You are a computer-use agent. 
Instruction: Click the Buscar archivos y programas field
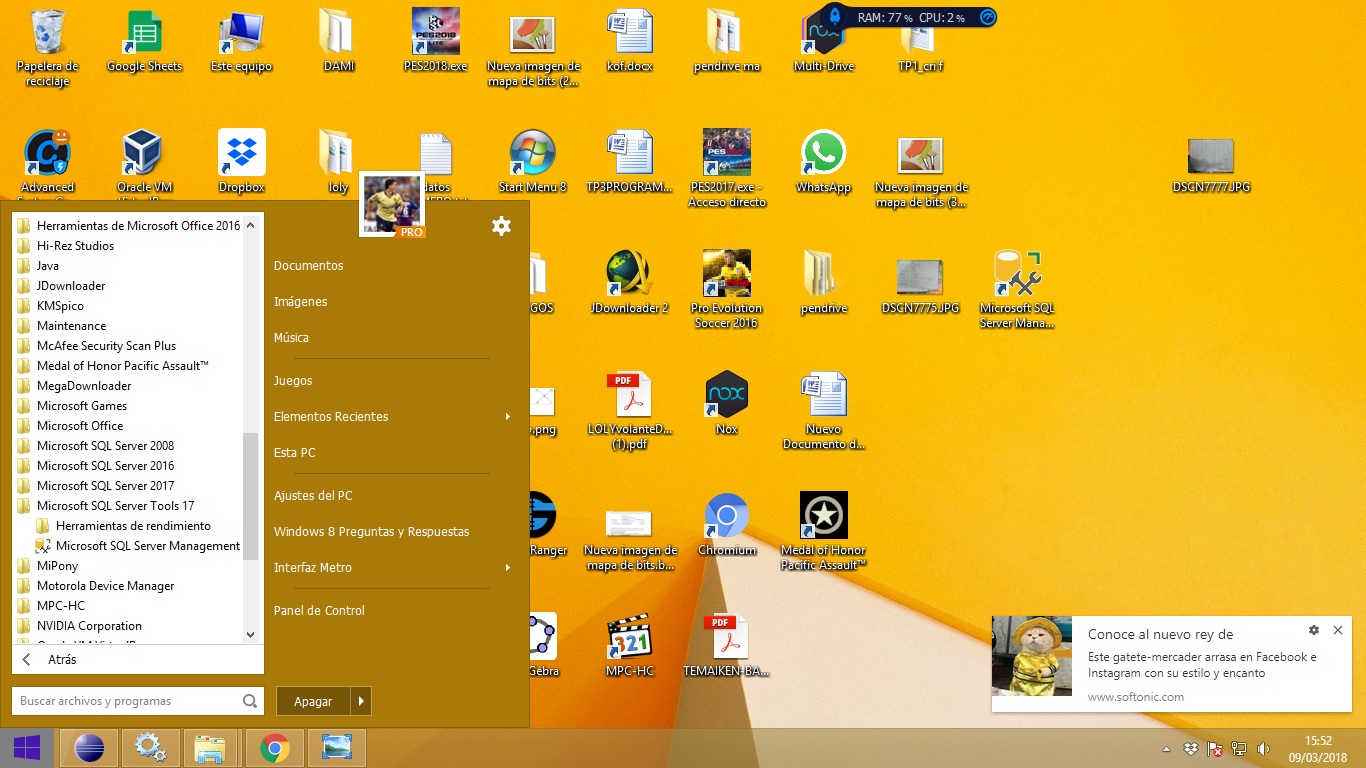pyautogui.click(x=125, y=701)
